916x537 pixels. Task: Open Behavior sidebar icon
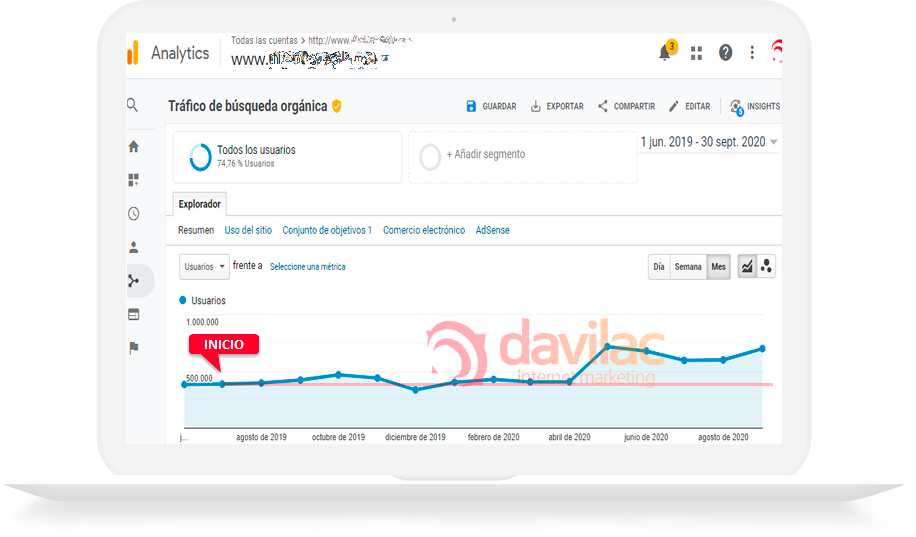pos(134,314)
